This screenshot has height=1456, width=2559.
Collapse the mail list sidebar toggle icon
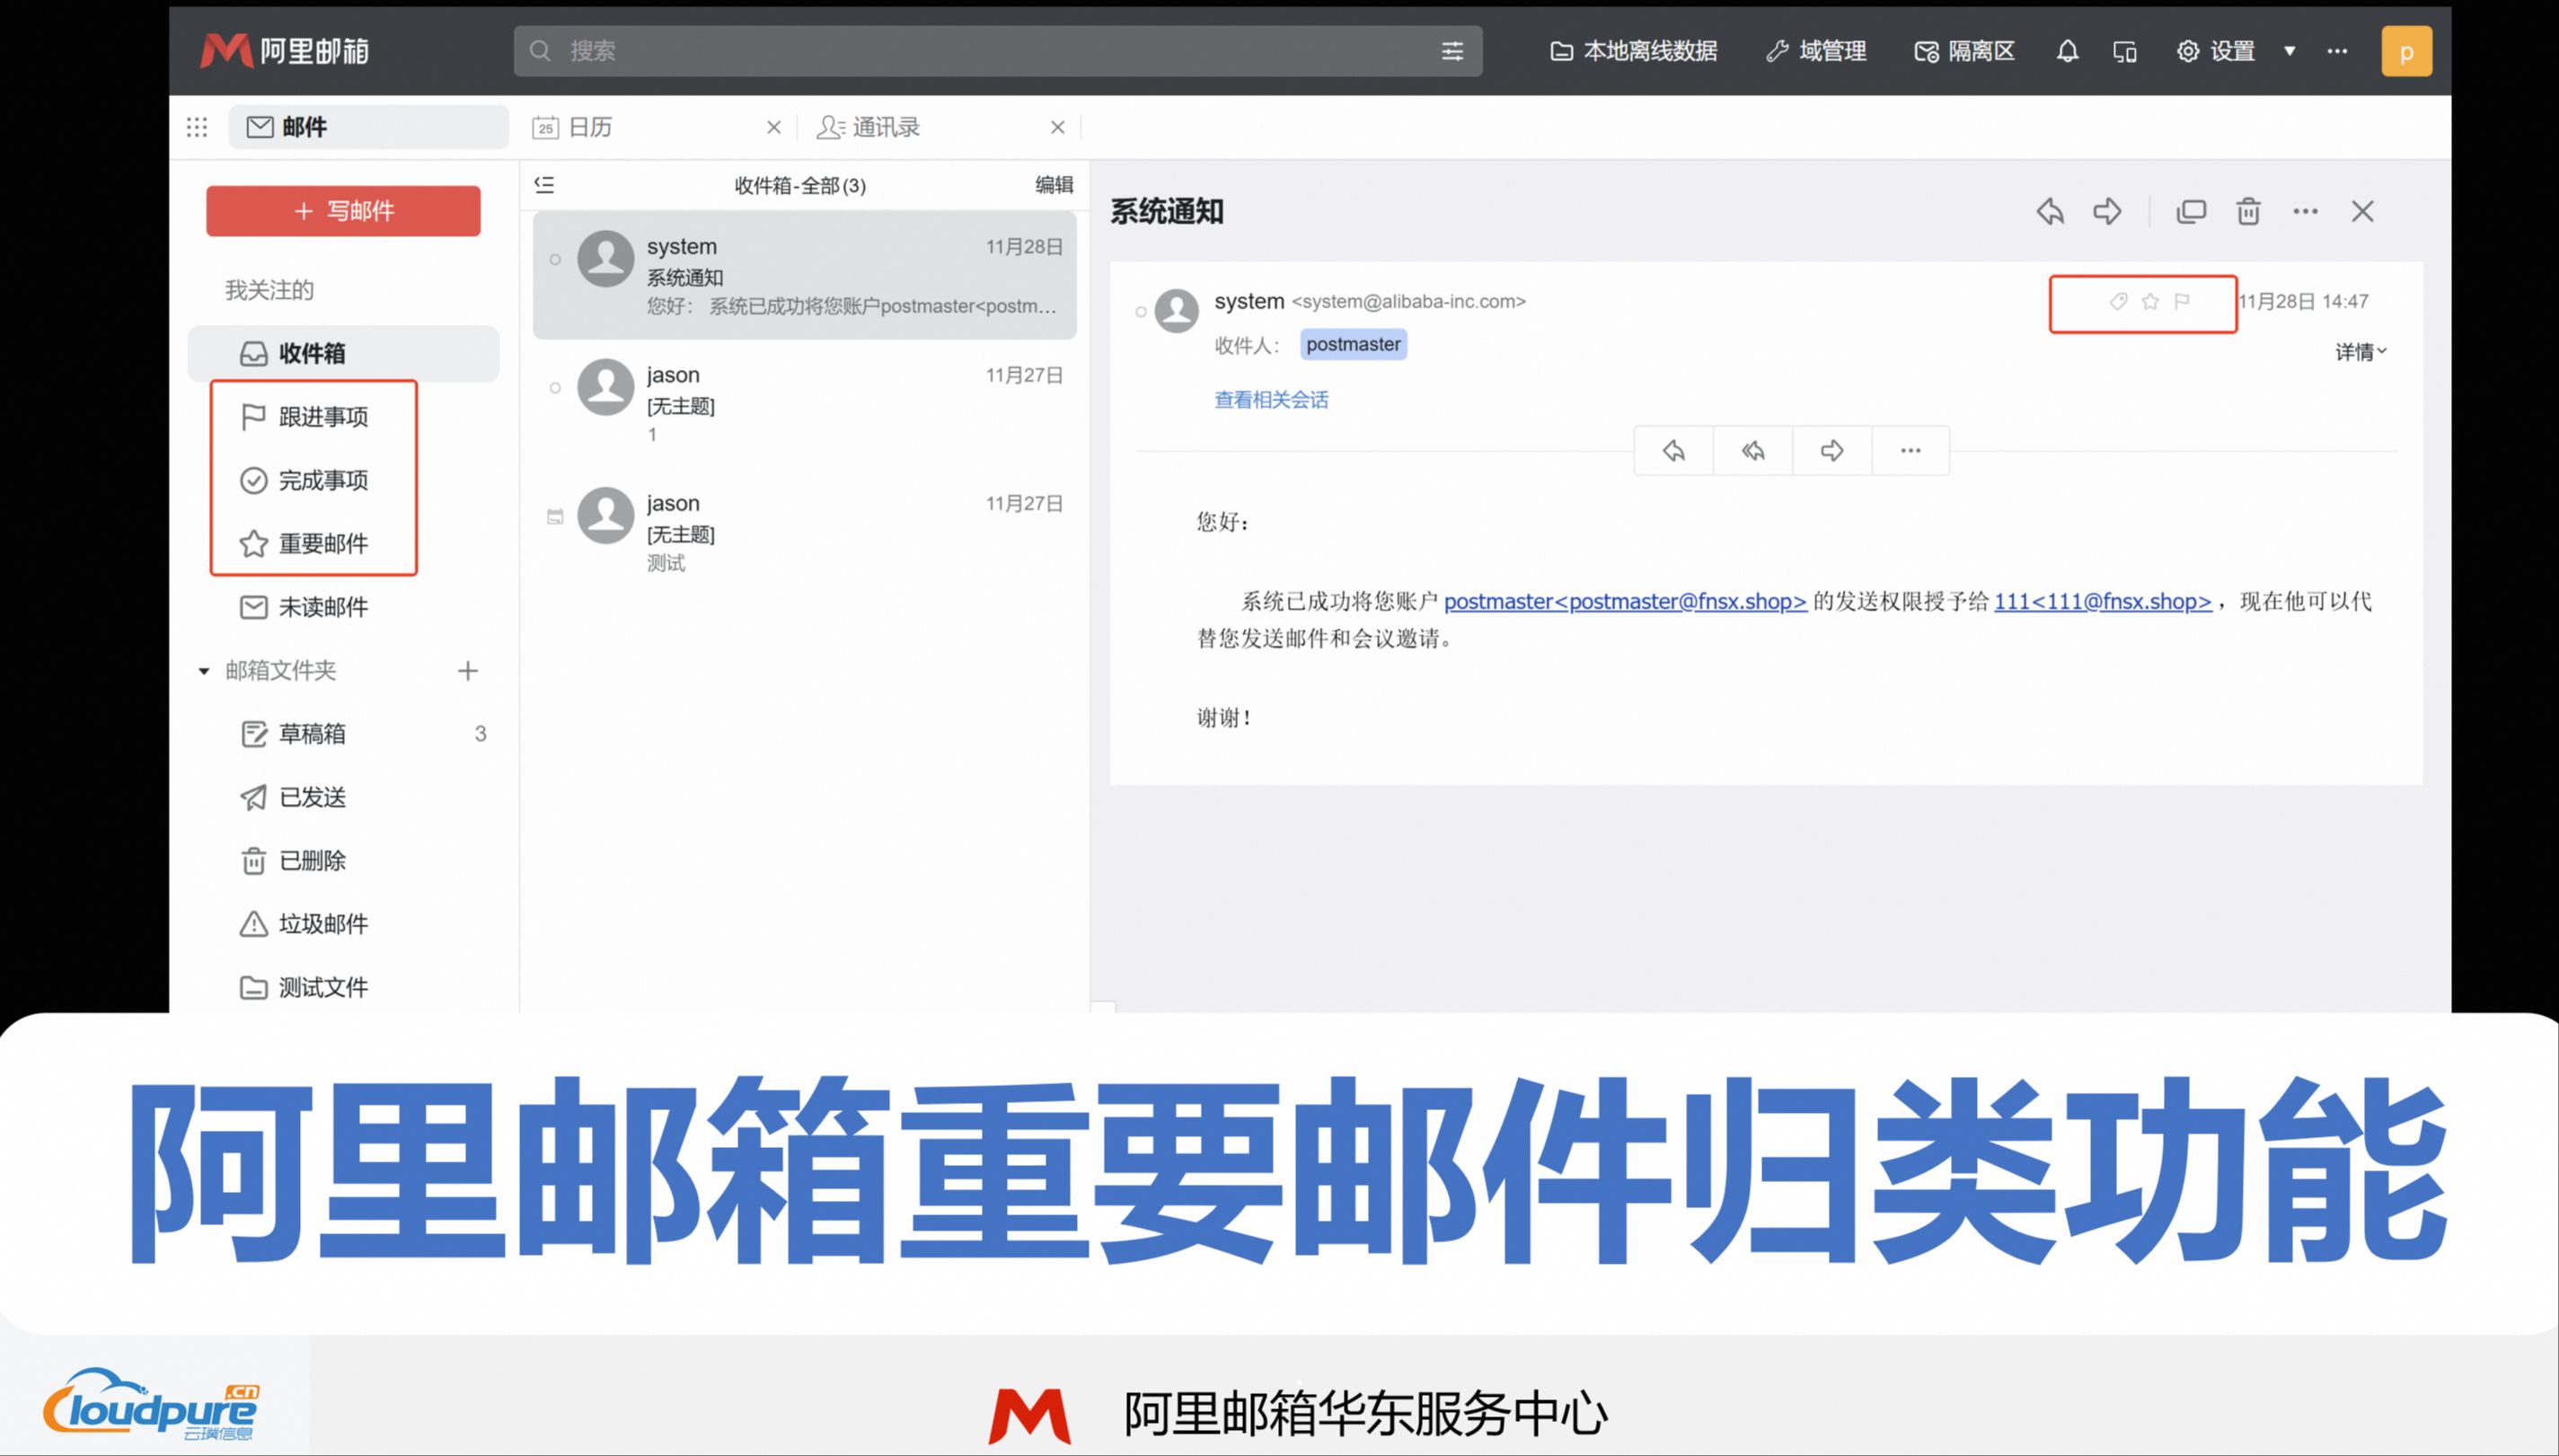[544, 184]
